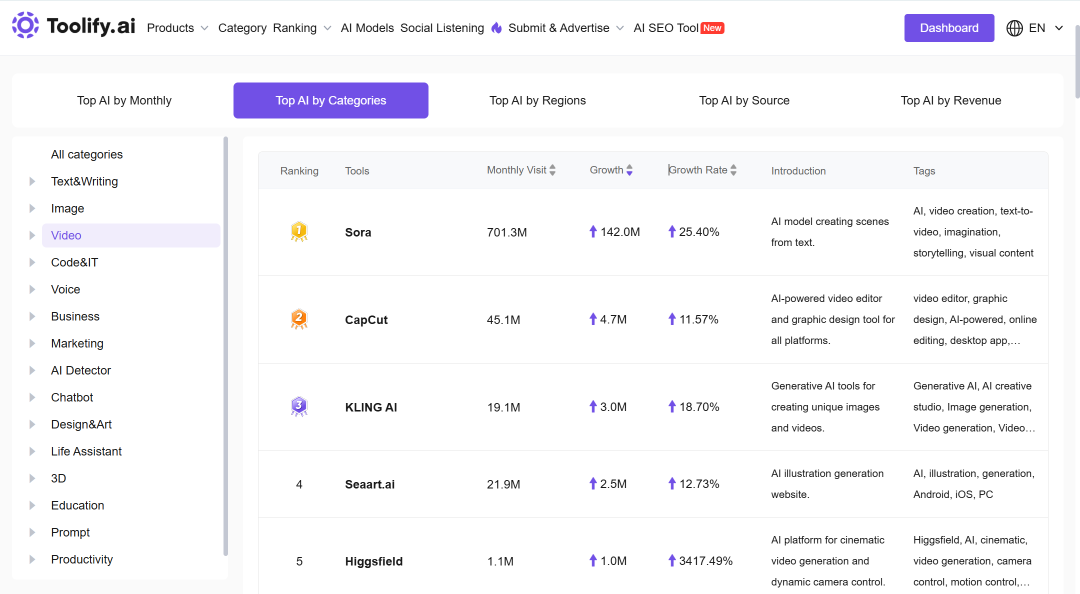Select the Video category label
1080x594 pixels.
point(66,235)
